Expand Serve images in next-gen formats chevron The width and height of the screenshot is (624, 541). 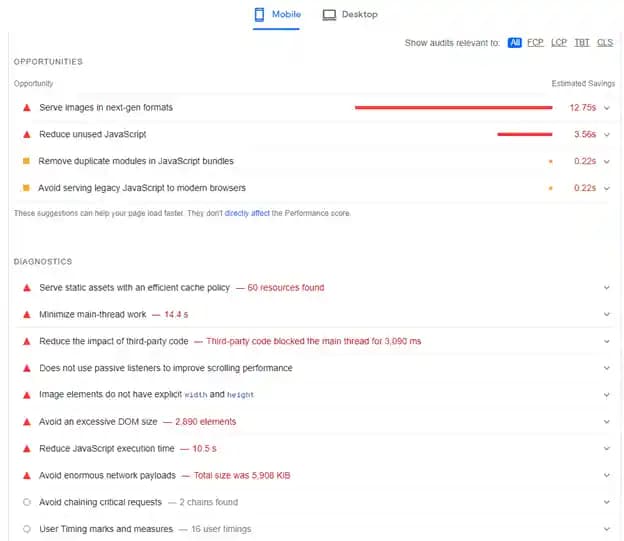pyautogui.click(x=606, y=108)
